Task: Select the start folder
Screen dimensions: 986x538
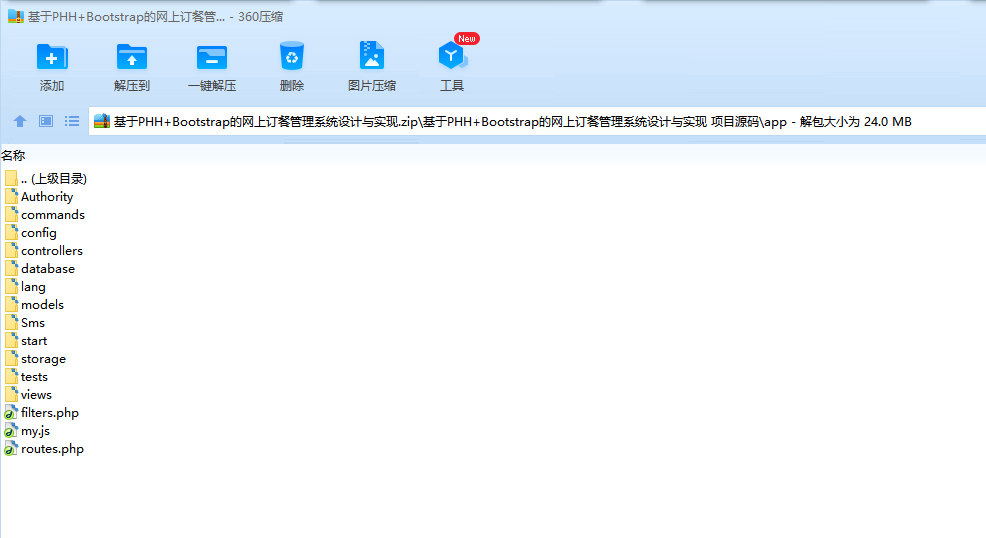Action: click(34, 341)
